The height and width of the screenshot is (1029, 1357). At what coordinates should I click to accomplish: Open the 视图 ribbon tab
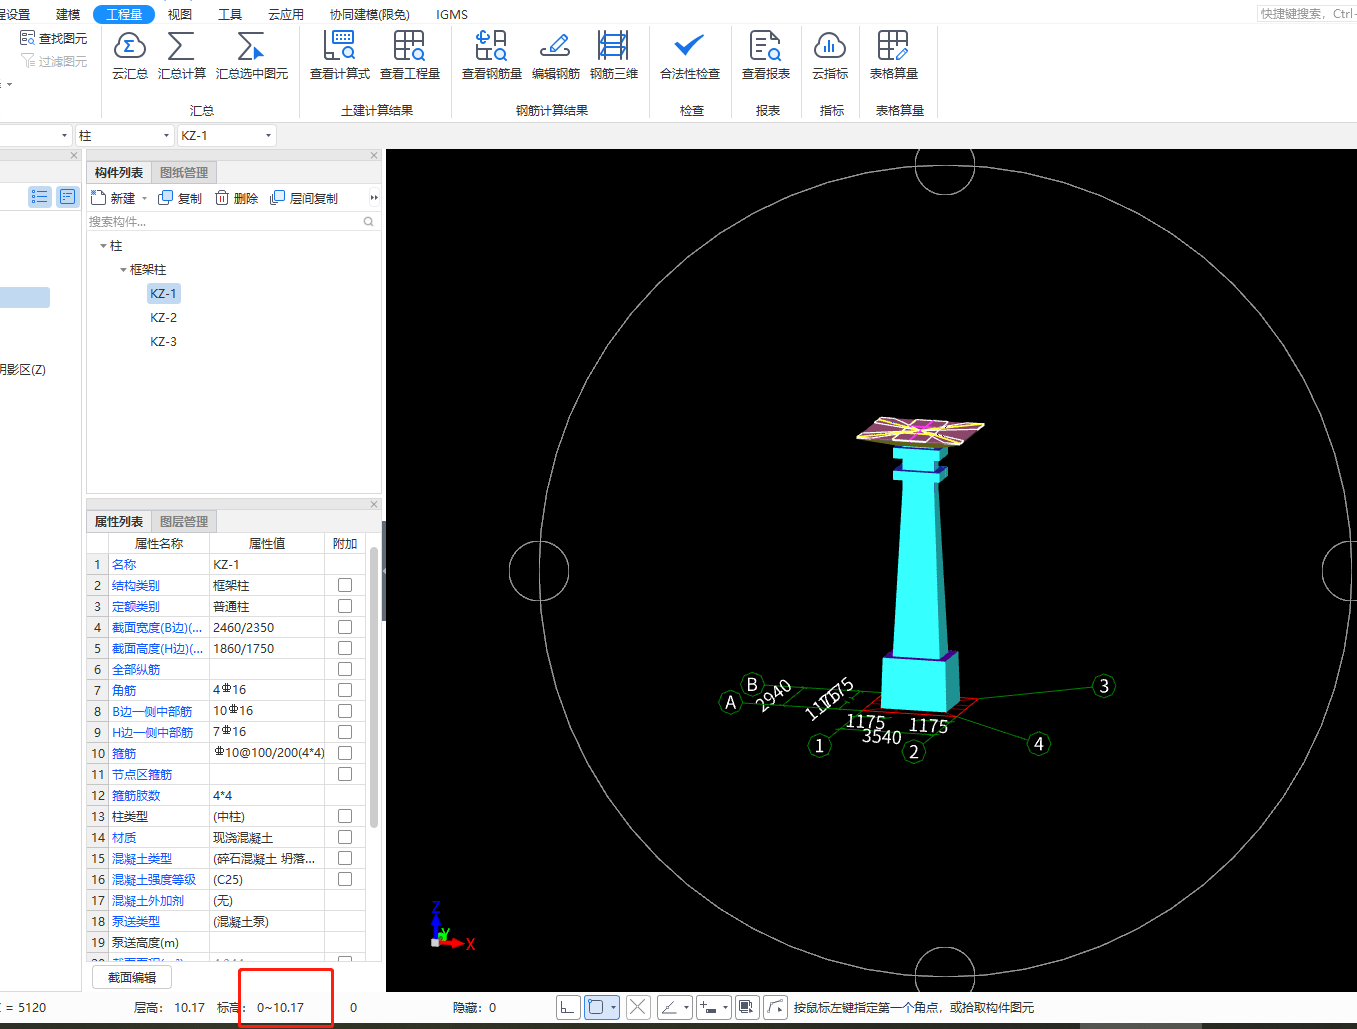pyautogui.click(x=180, y=14)
